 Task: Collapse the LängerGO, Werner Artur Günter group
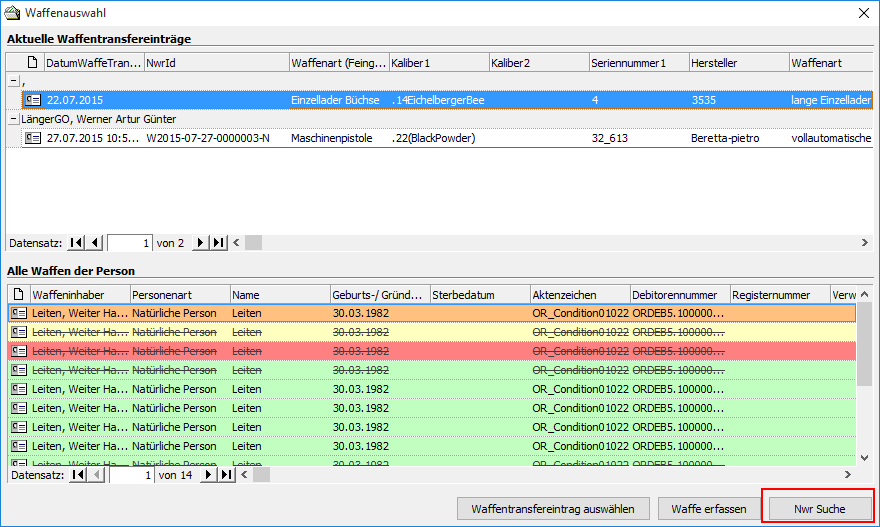13,119
